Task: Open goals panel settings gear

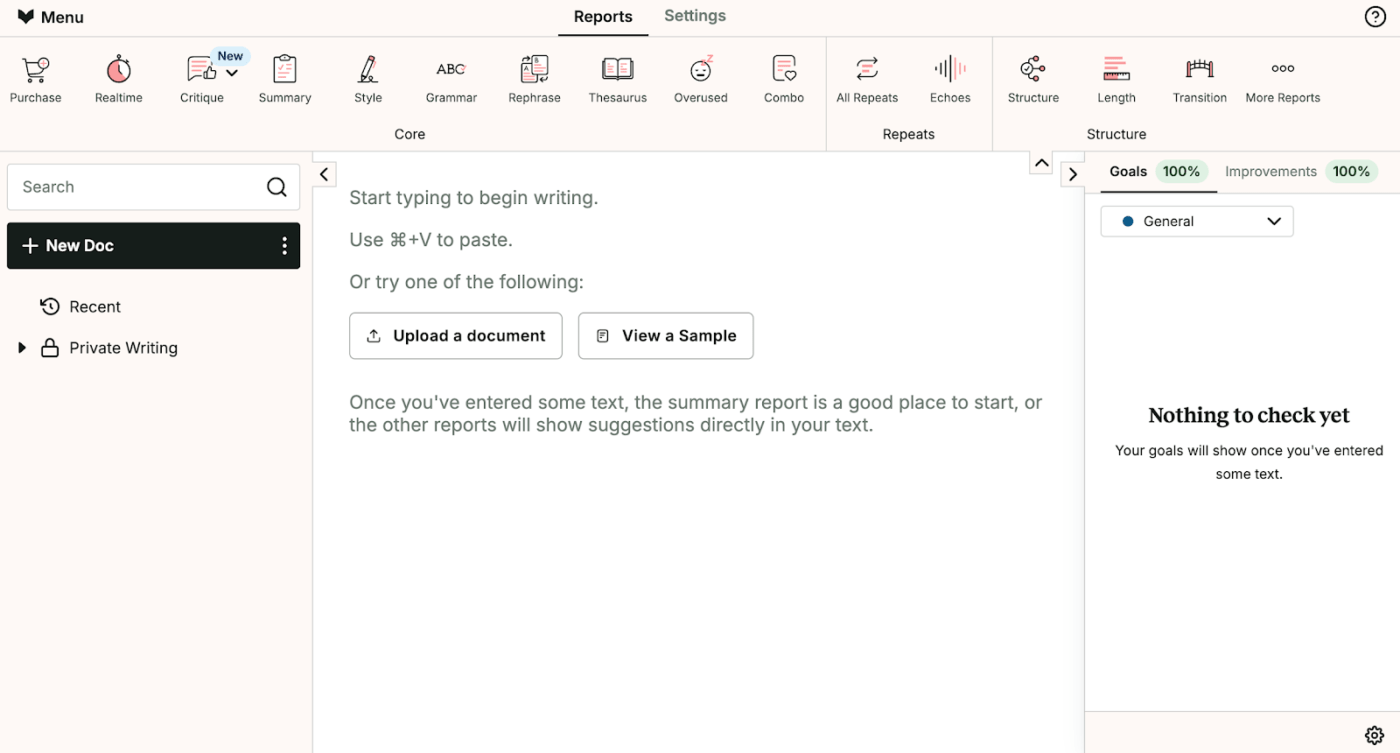Action: click(x=1375, y=735)
